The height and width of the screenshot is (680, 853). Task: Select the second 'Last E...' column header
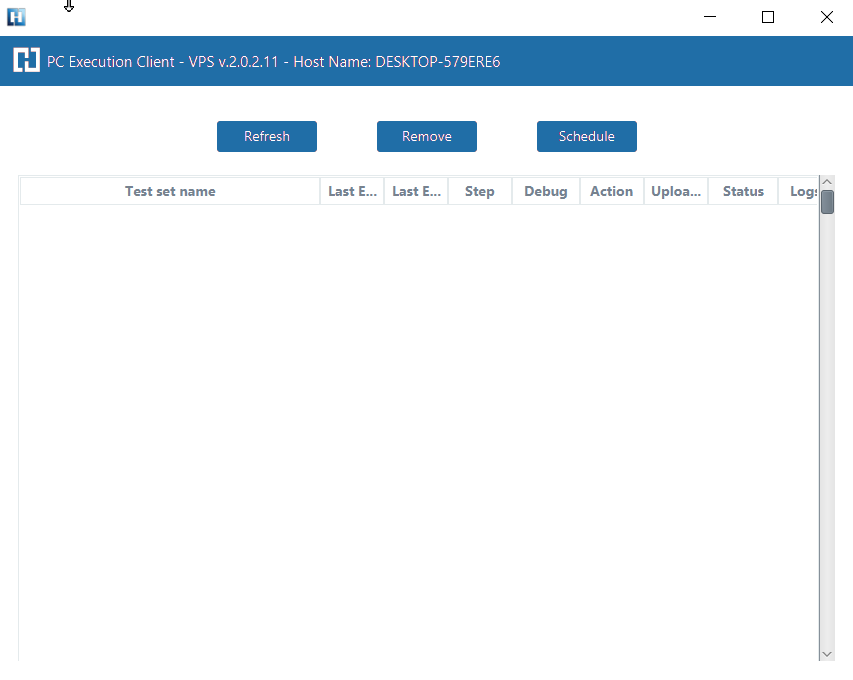pyautogui.click(x=416, y=191)
